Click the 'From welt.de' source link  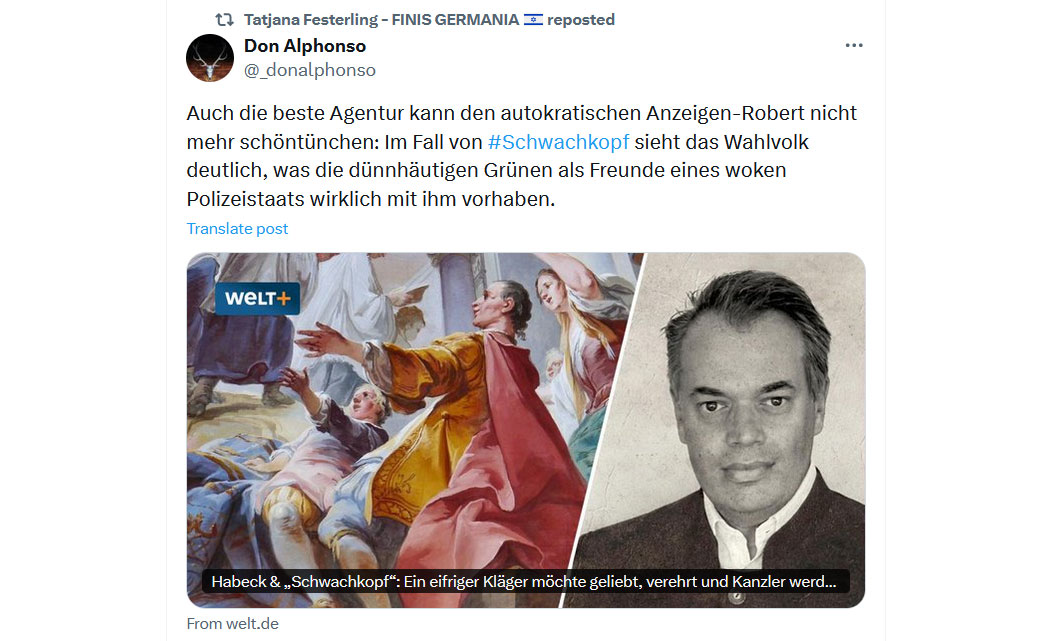(x=232, y=624)
